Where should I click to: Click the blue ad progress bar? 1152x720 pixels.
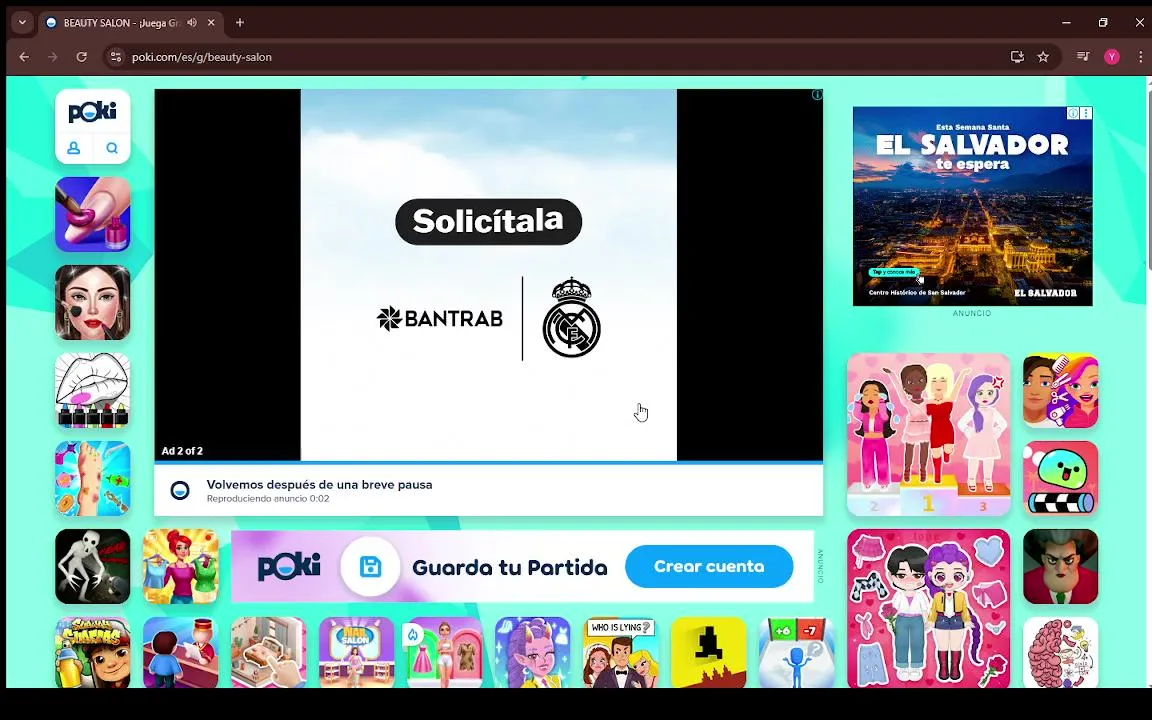[x=489, y=462]
